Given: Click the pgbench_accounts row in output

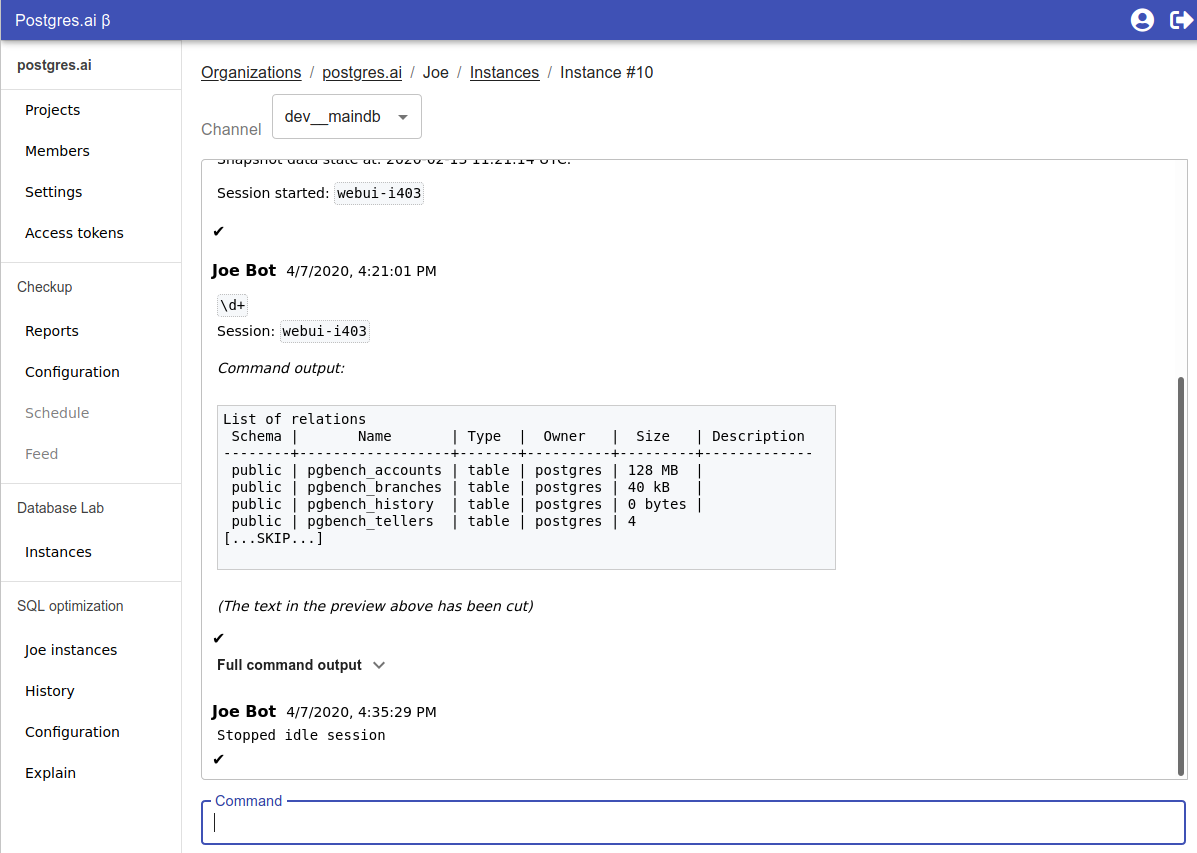Looking at the screenshot, I should (466, 470).
